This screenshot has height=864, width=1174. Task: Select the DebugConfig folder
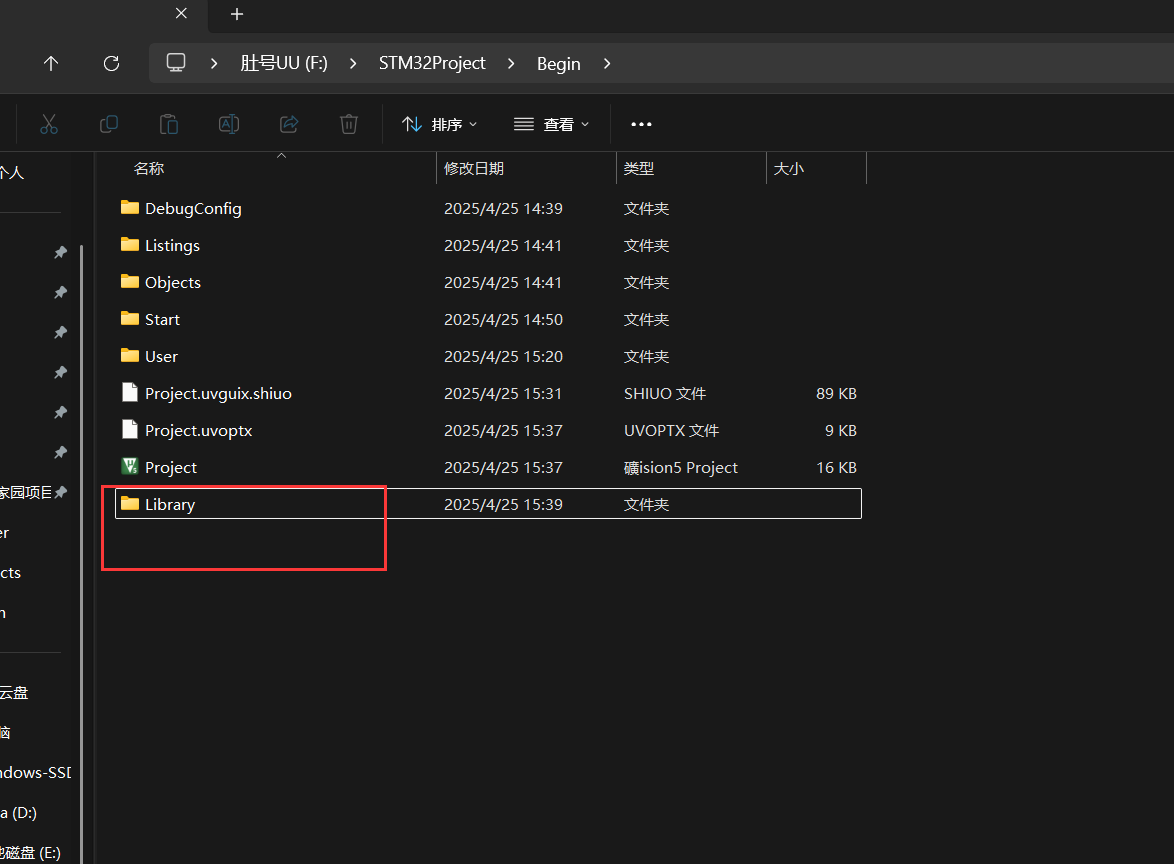click(x=488, y=208)
